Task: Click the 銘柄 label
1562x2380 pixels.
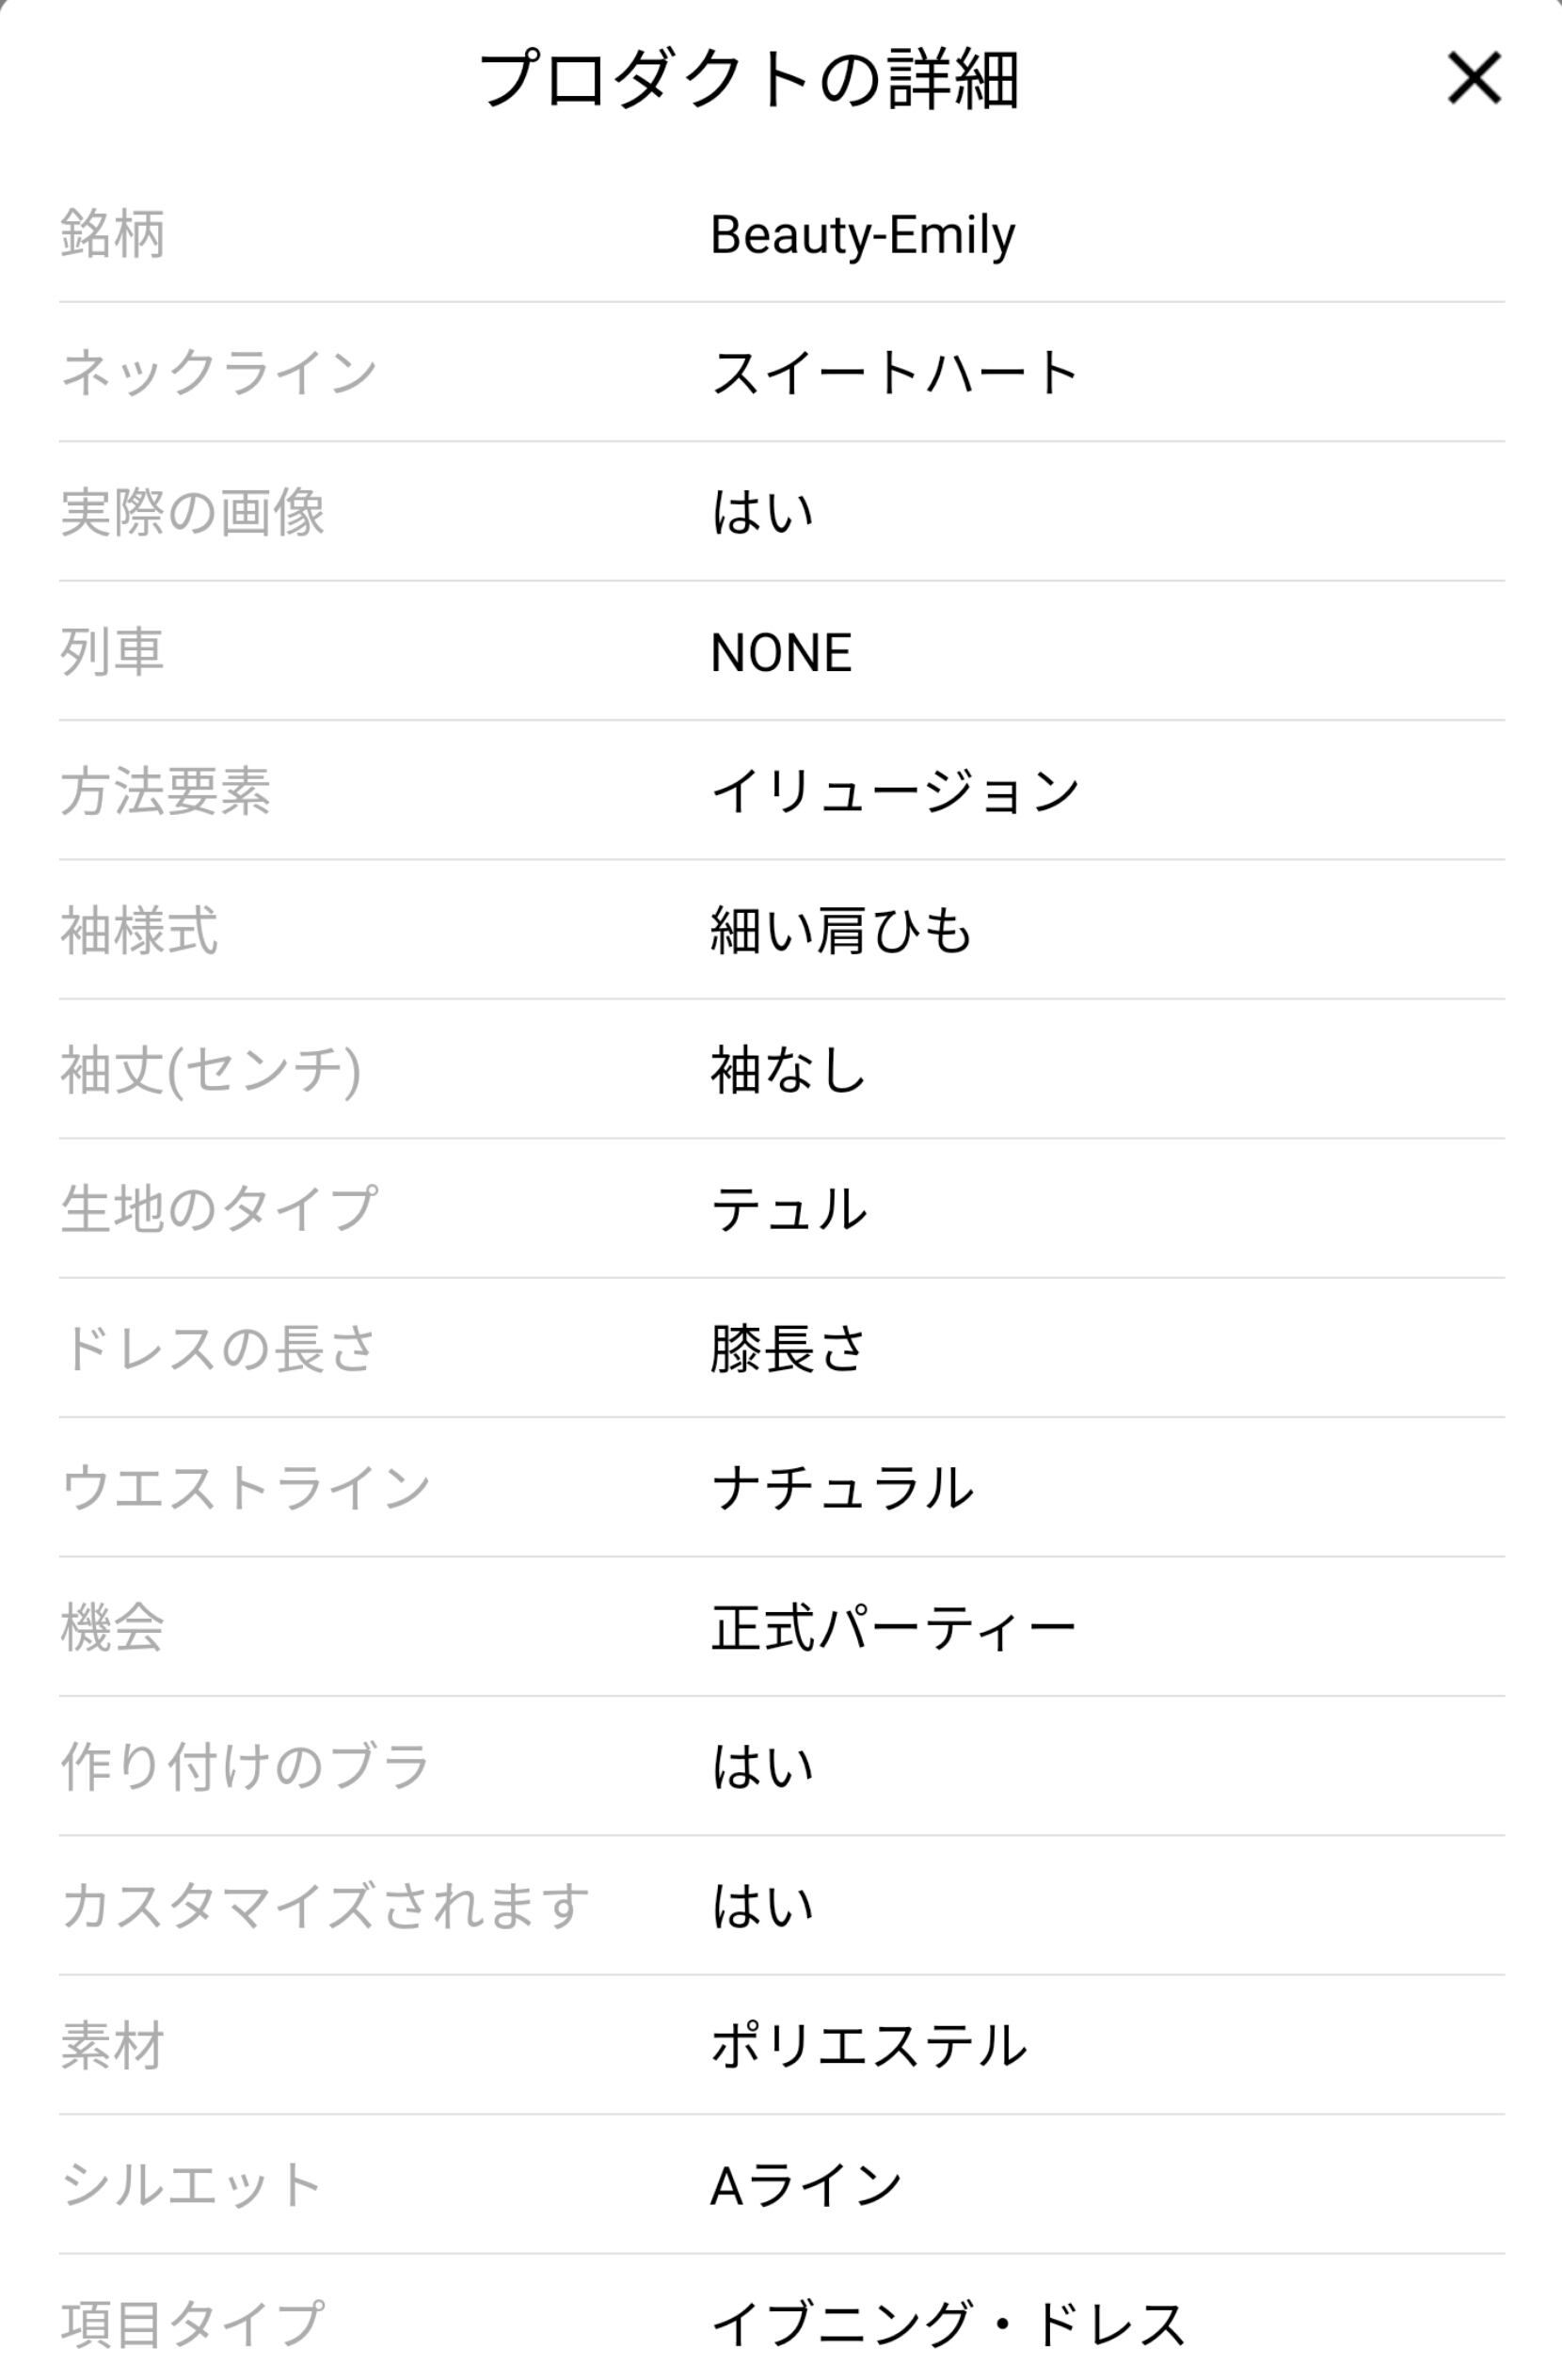Action: [113, 235]
